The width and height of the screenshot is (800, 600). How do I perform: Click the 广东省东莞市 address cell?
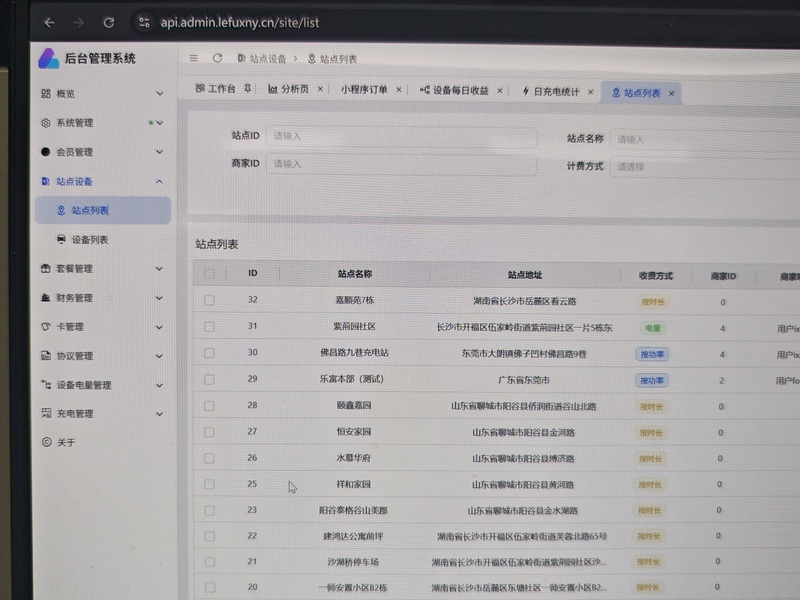click(x=523, y=380)
